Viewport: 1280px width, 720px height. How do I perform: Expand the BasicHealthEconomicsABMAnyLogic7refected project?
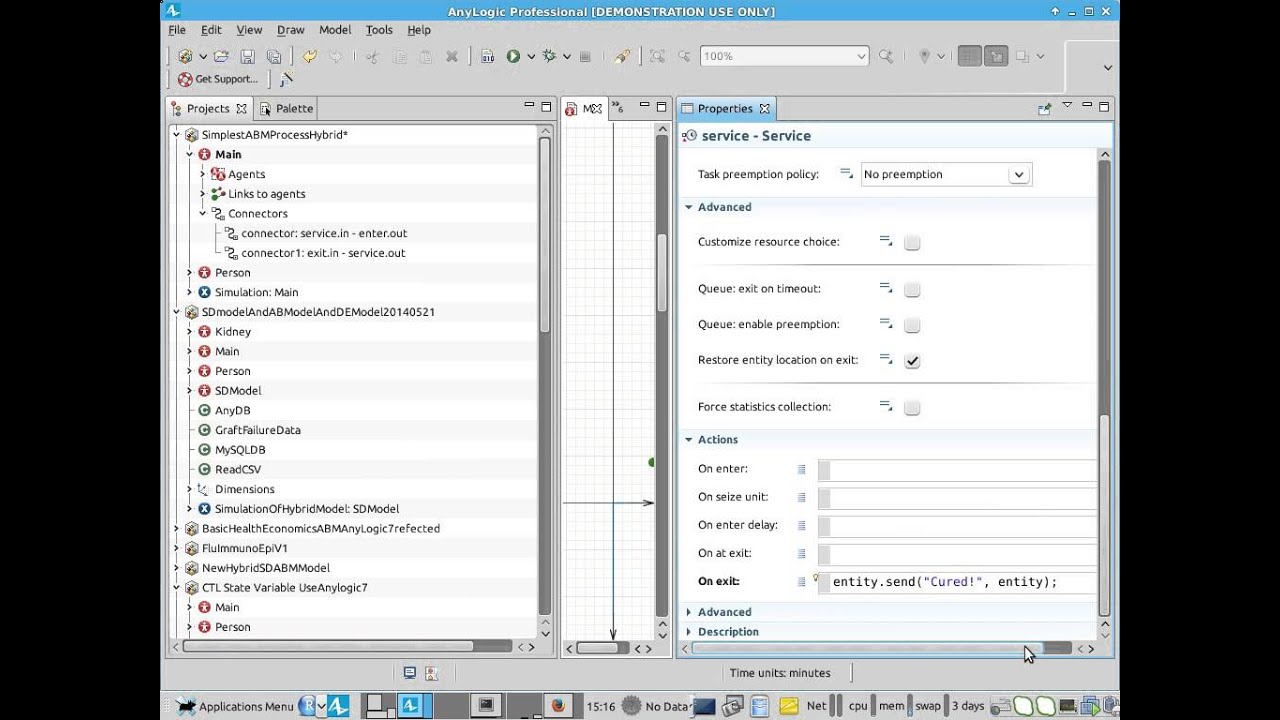177,528
